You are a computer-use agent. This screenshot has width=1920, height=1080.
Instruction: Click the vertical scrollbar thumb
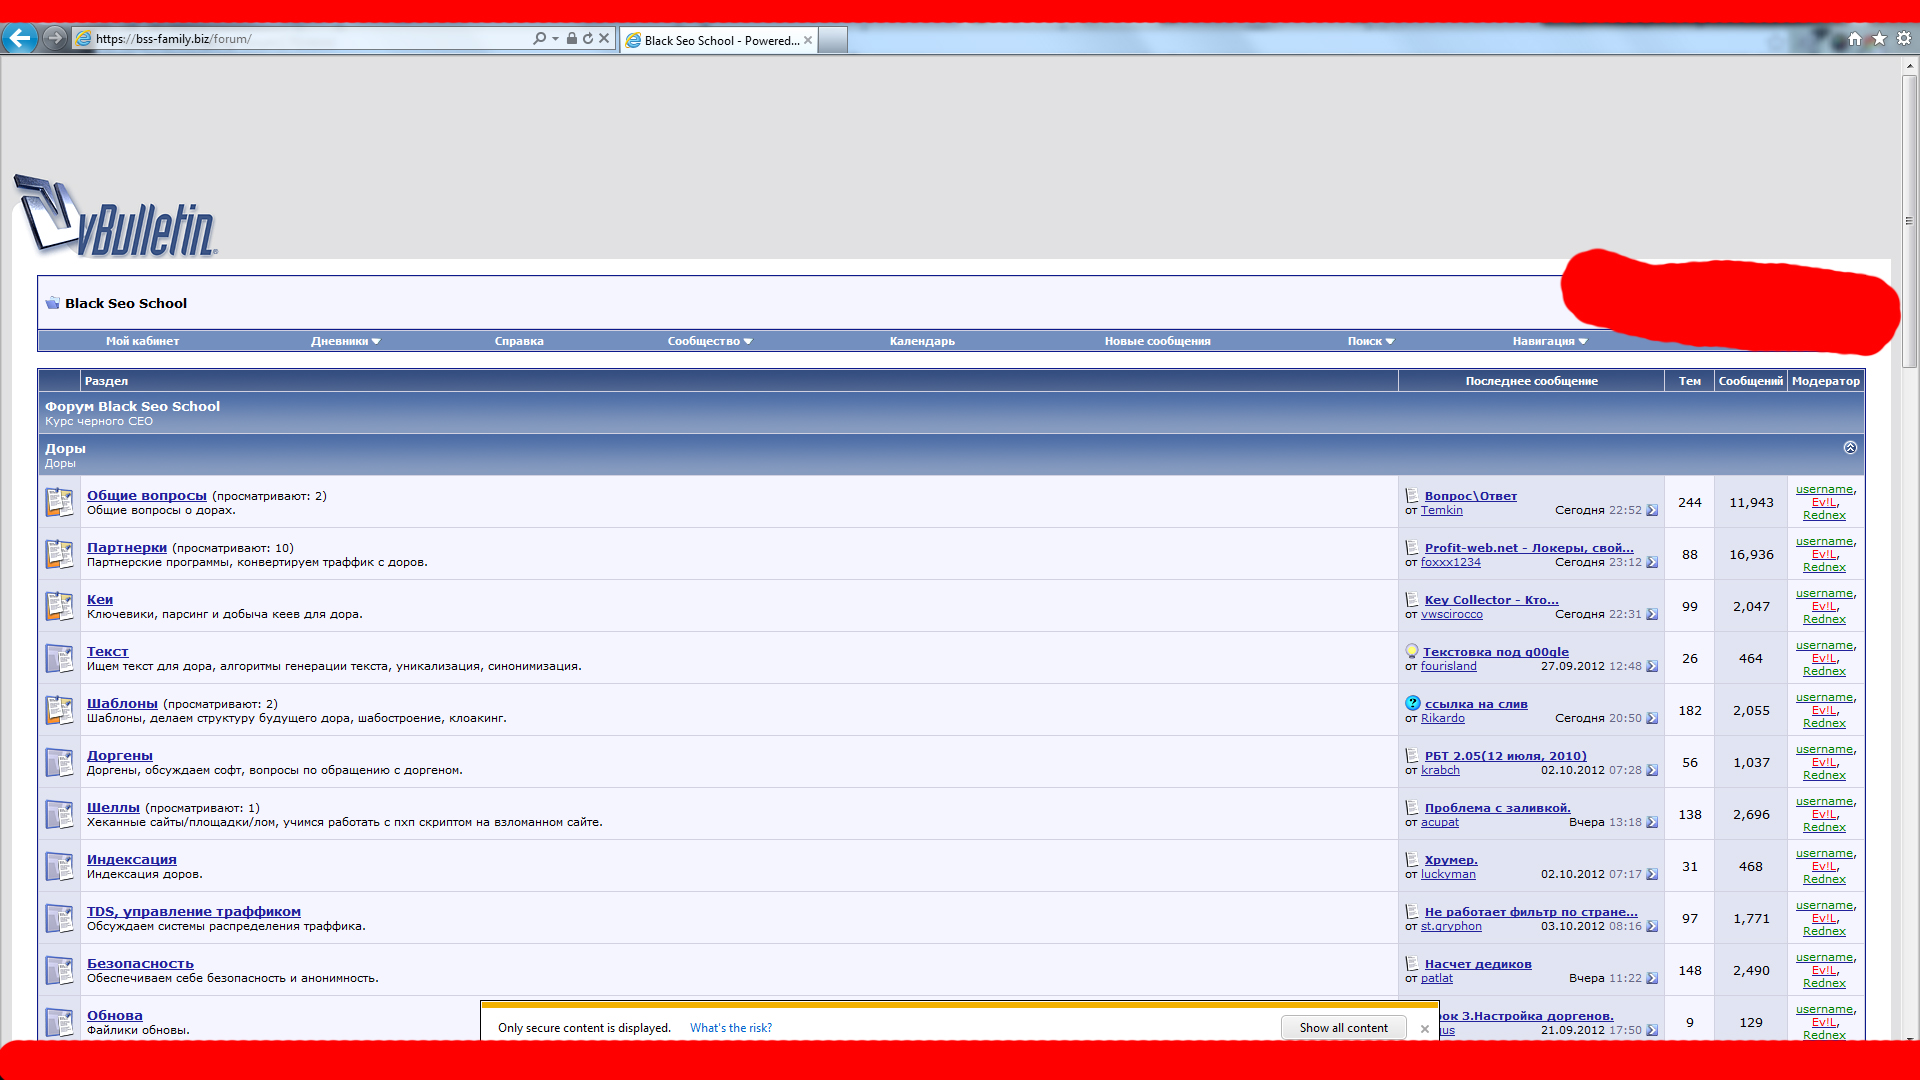(1909, 220)
